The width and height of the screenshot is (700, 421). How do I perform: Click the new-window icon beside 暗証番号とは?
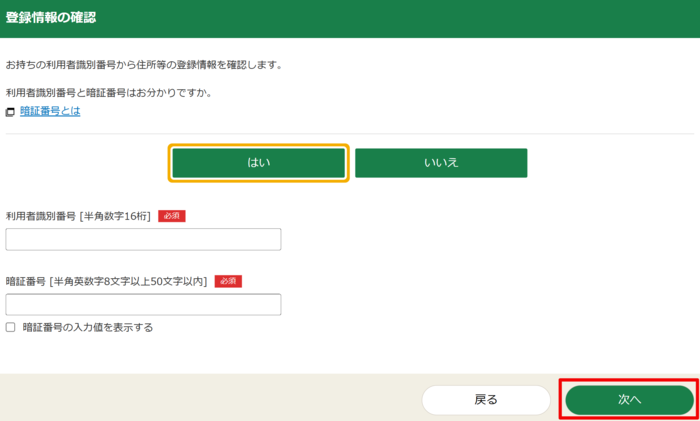[10, 112]
